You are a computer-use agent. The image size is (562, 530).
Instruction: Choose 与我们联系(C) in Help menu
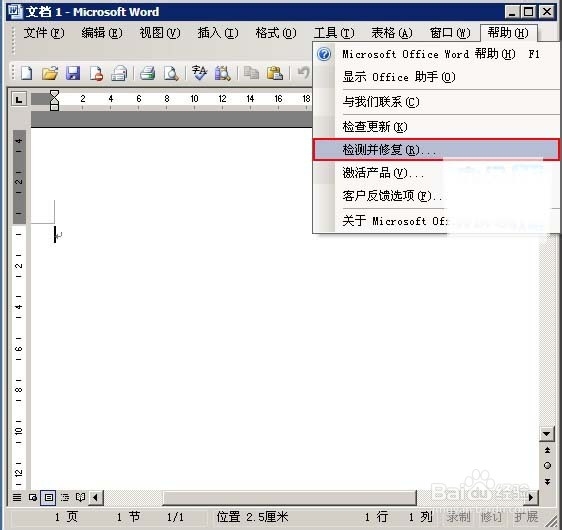click(x=436, y=102)
